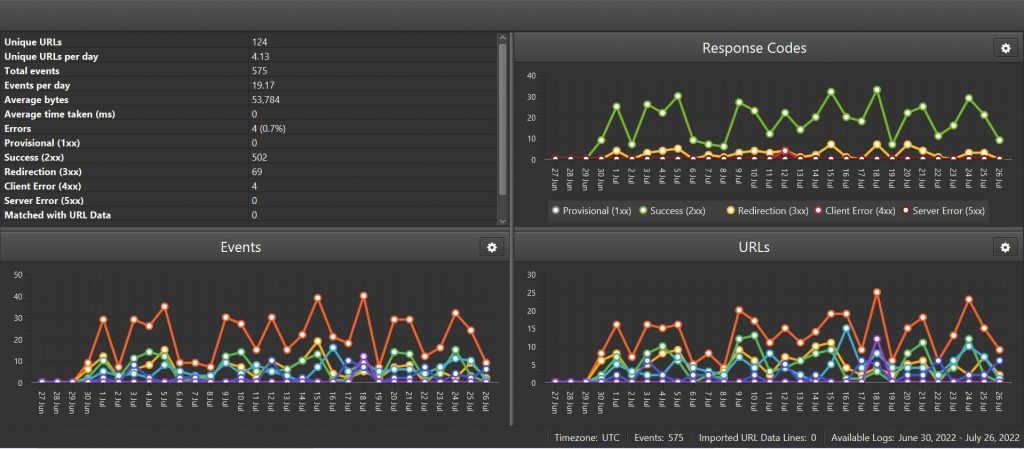Click the 9 Jul orange point in URLs chart
Screen dimensions: 1024x449
[x=739, y=311]
